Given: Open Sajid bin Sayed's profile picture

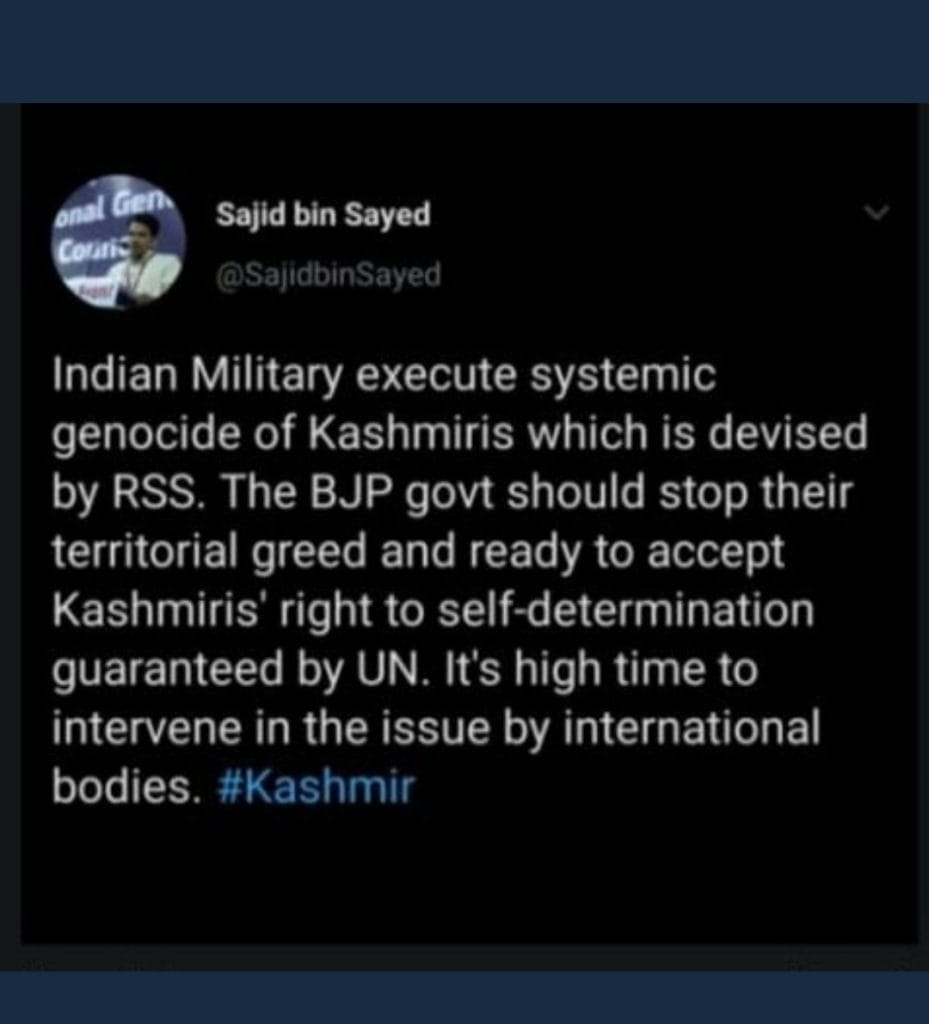Looking at the screenshot, I should tap(119, 241).
